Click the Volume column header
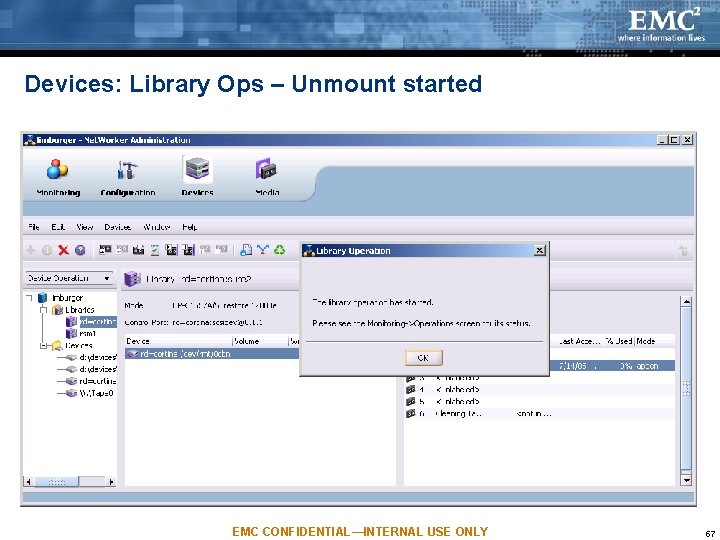This screenshot has width=720, height=540. pyautogui.click(x=260, y=341)
